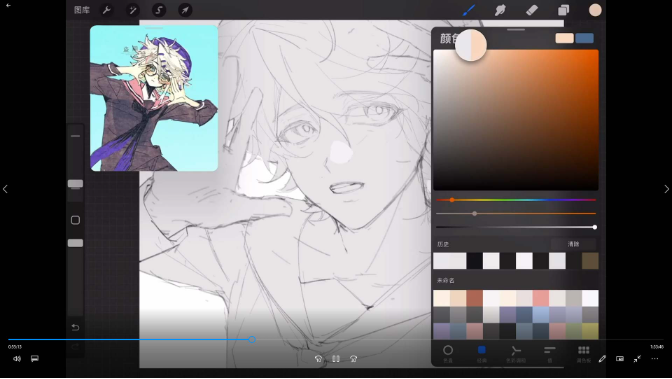Select the S-shaped Selection tool
The image size is (672, 379).
pyautogui.click(x=159, y=10)
